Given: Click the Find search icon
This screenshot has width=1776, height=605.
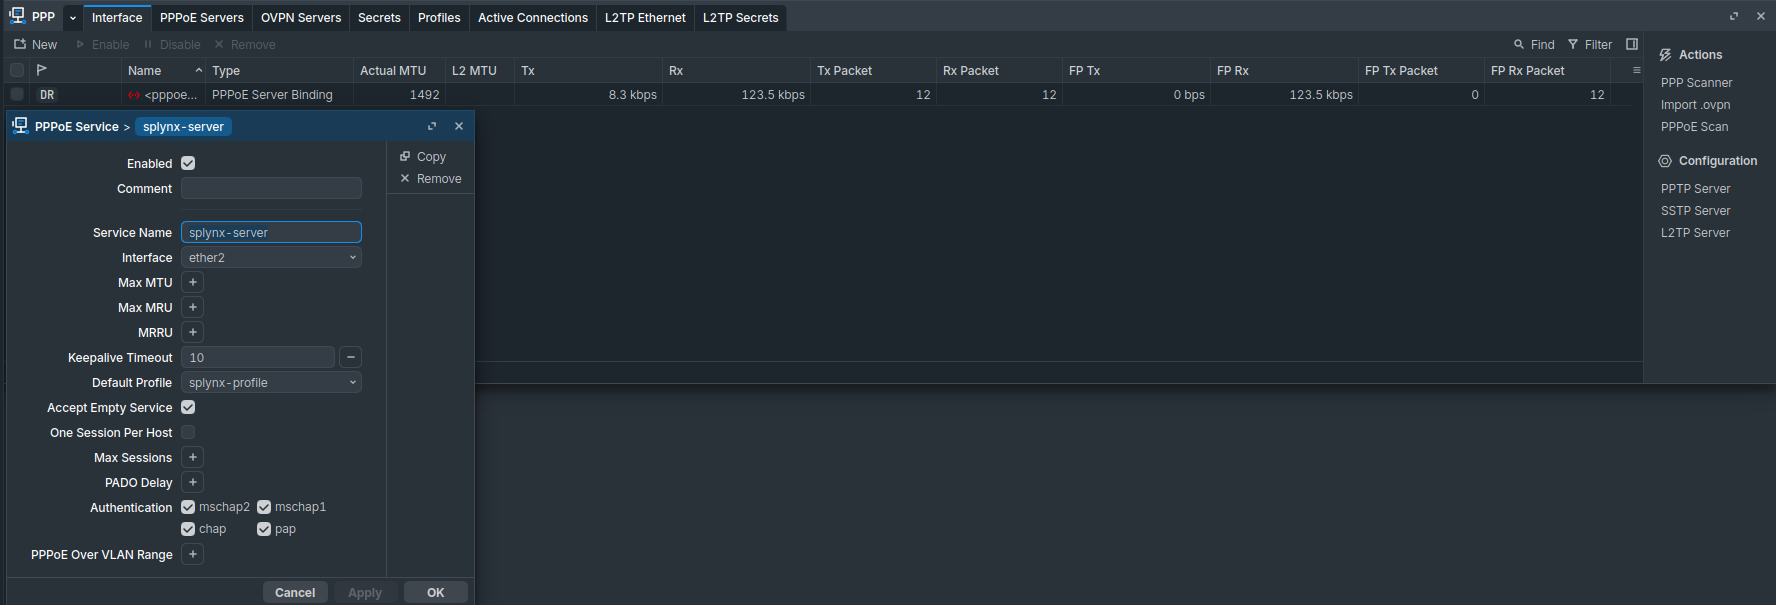Looking at the screenshot, I should pos(1519,45).
